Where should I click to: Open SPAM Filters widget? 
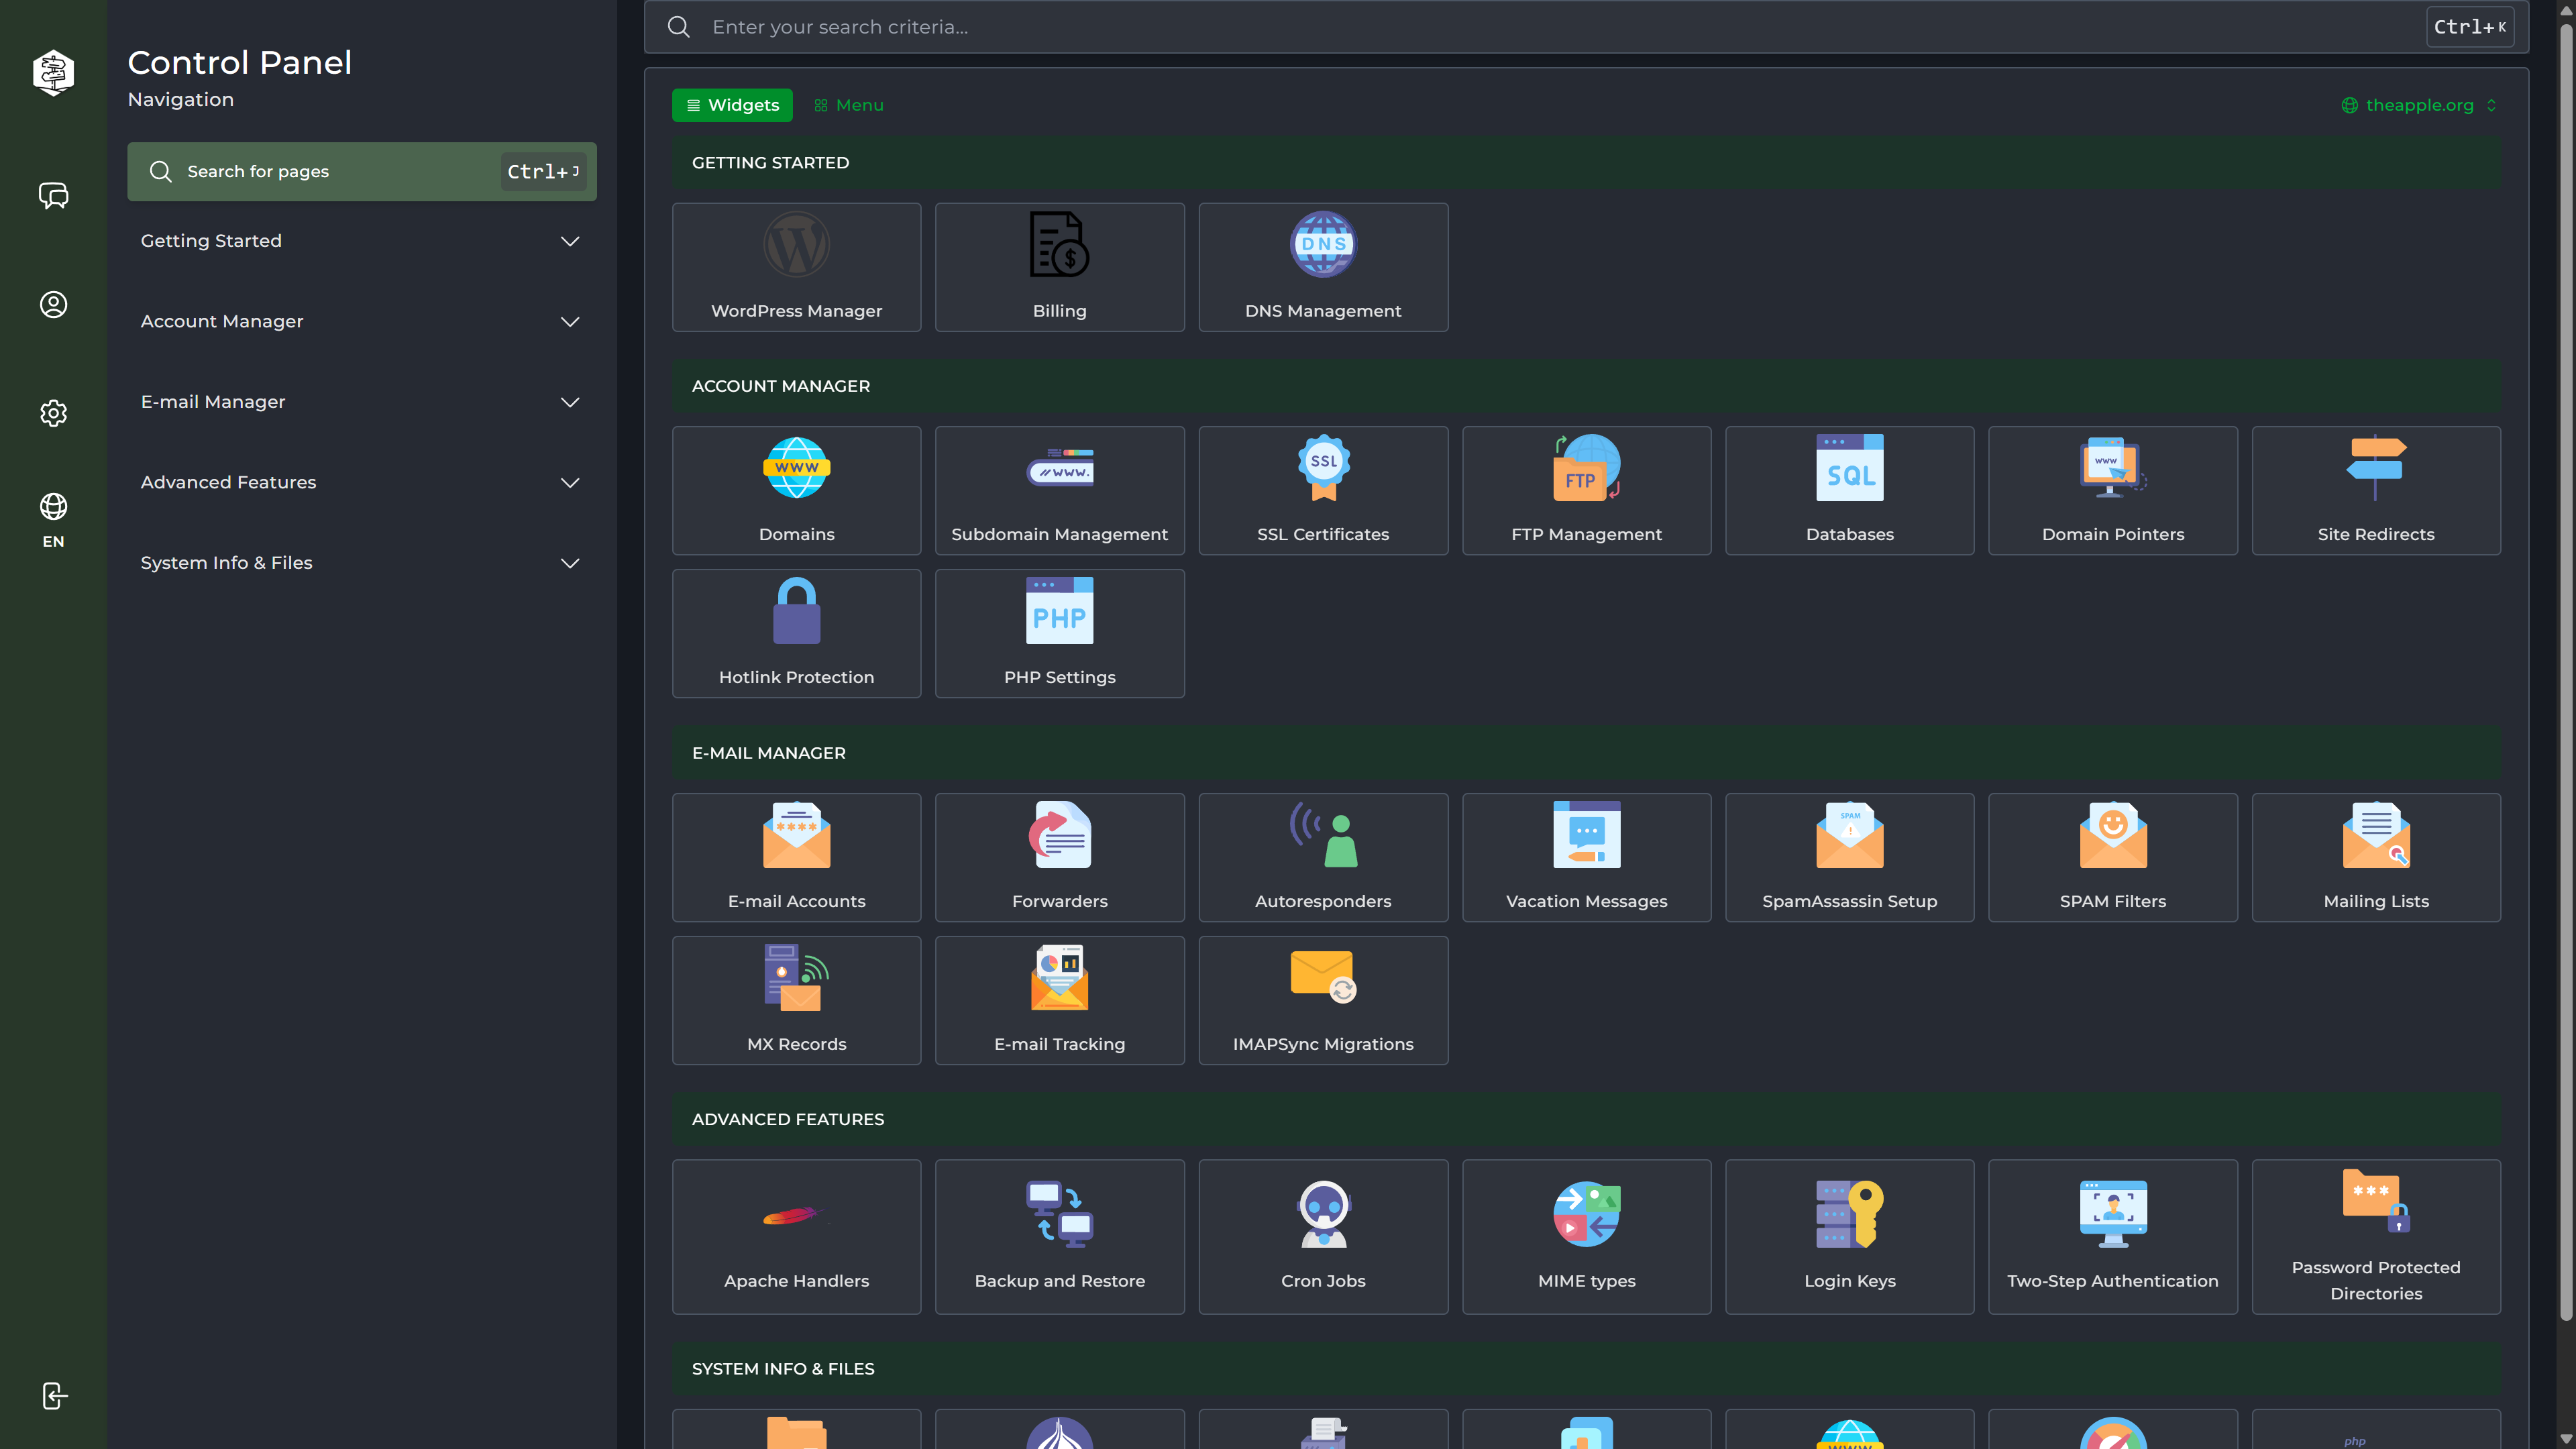pos(2112,857)
